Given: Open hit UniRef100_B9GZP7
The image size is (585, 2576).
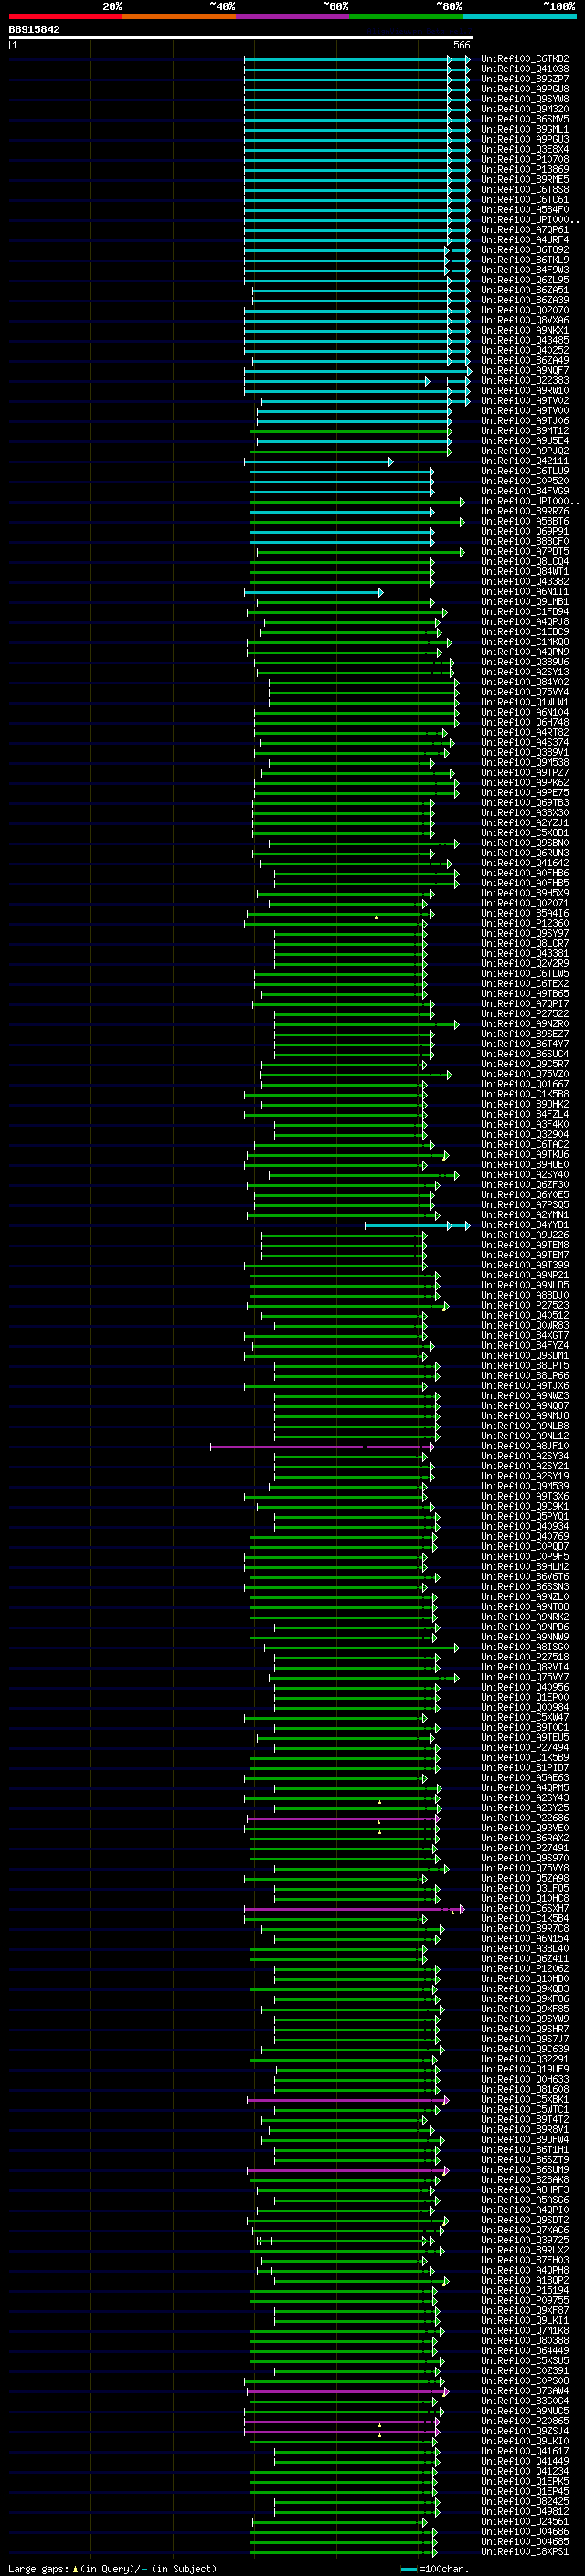Looking at the screenshot, I should (525, 79).
